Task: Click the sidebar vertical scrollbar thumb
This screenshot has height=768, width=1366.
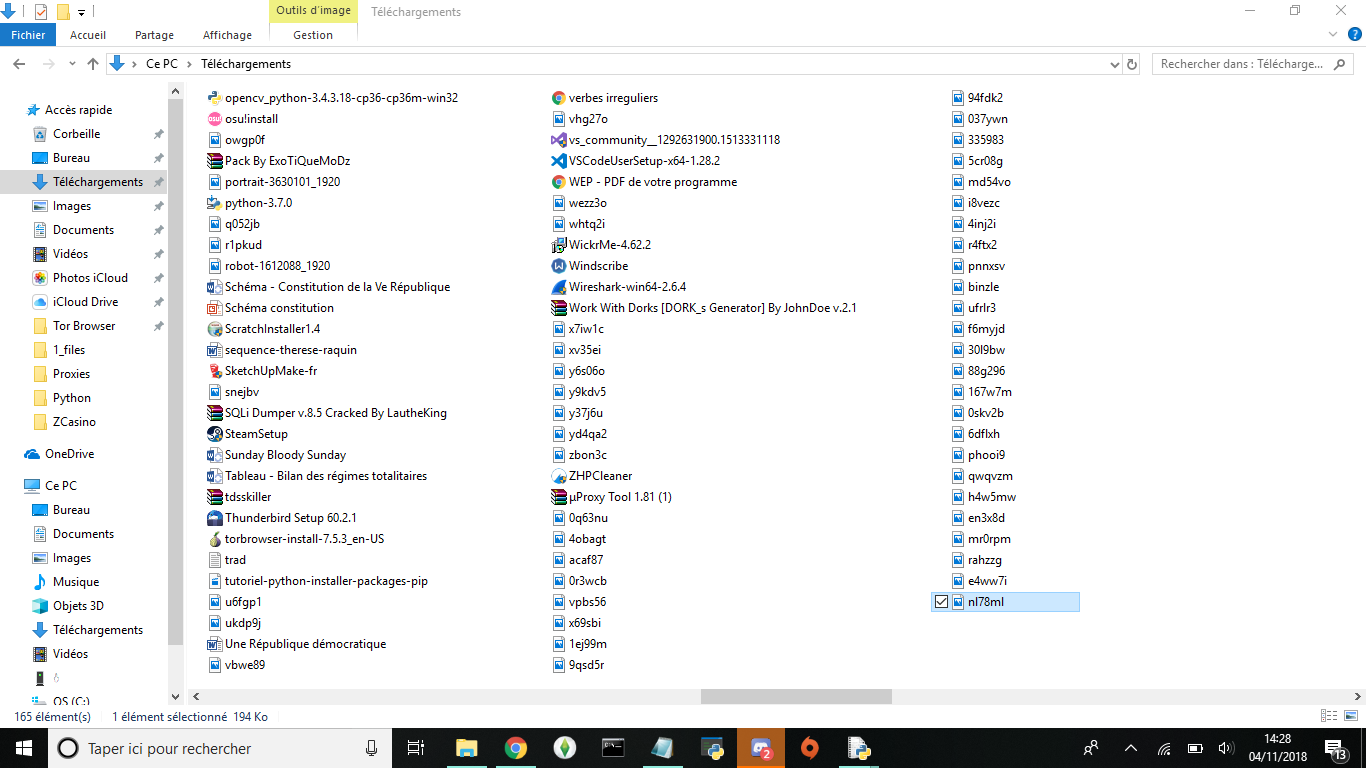Action: click(x=175, y=370)
